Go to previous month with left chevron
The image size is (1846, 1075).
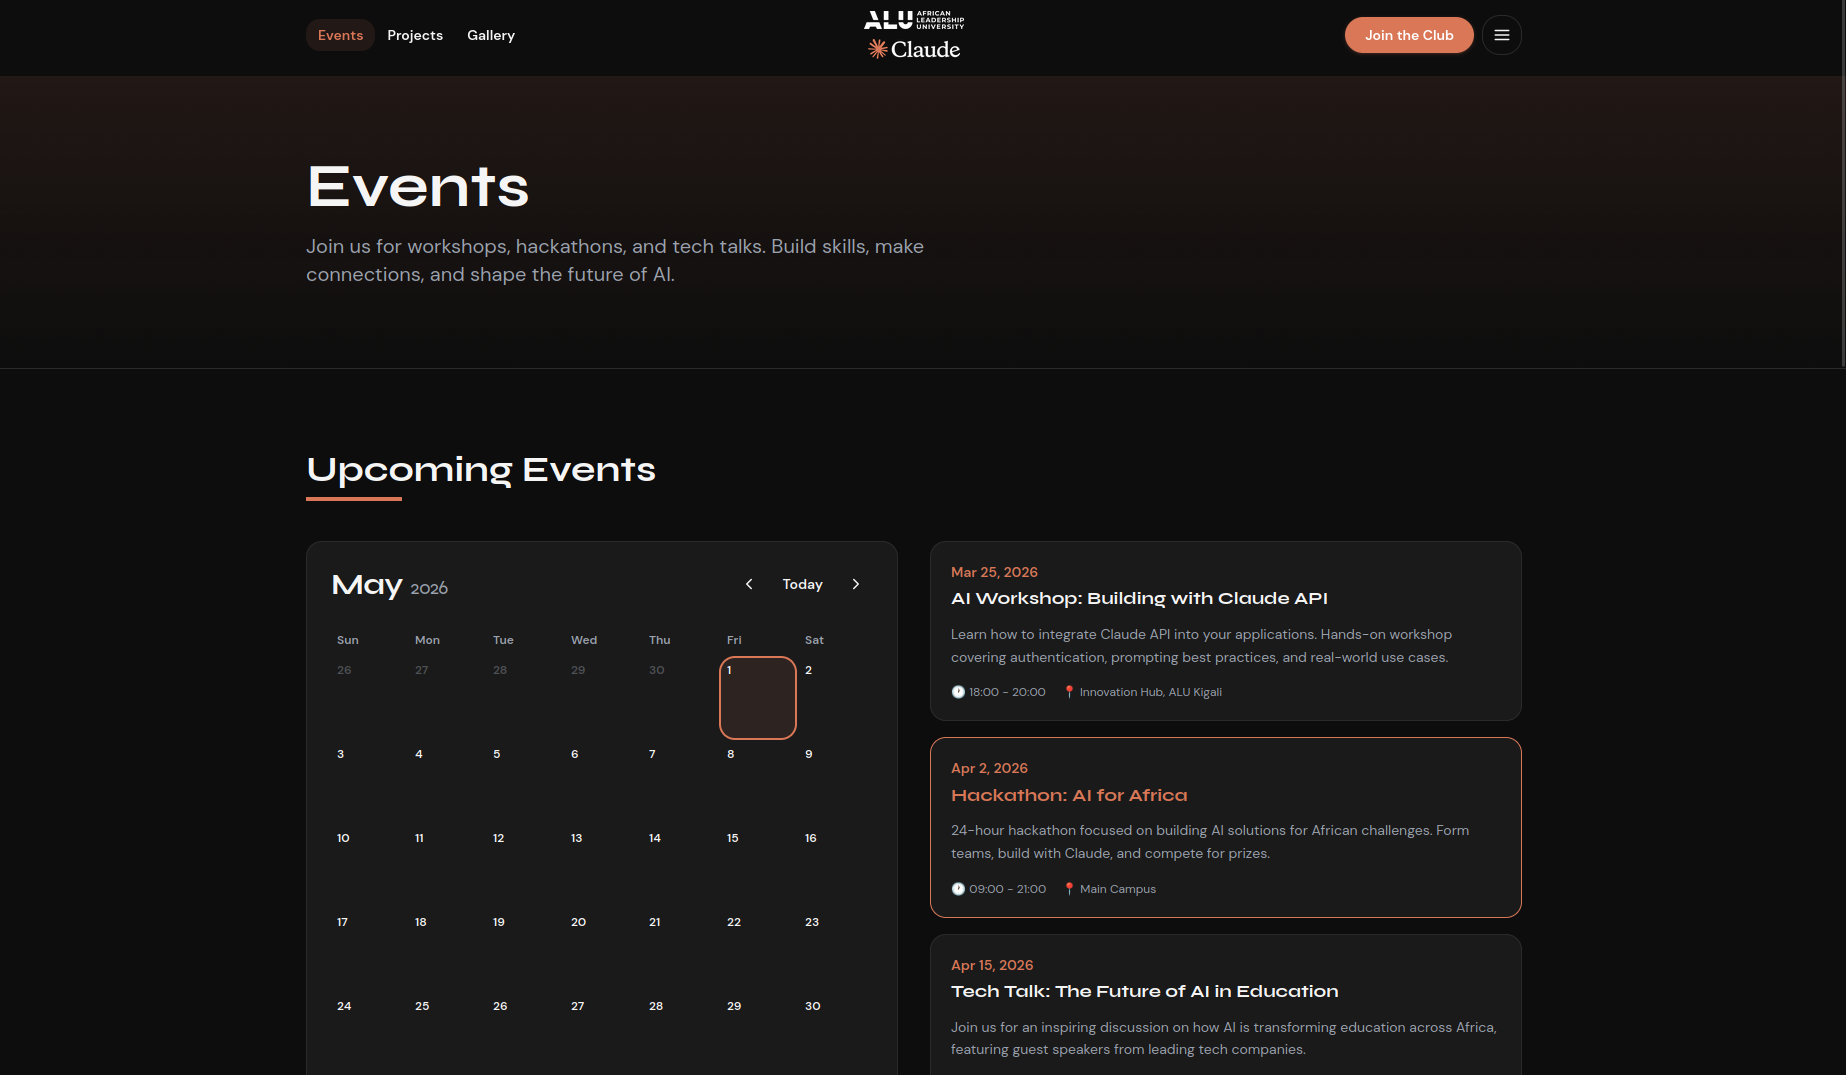(749, 584)
